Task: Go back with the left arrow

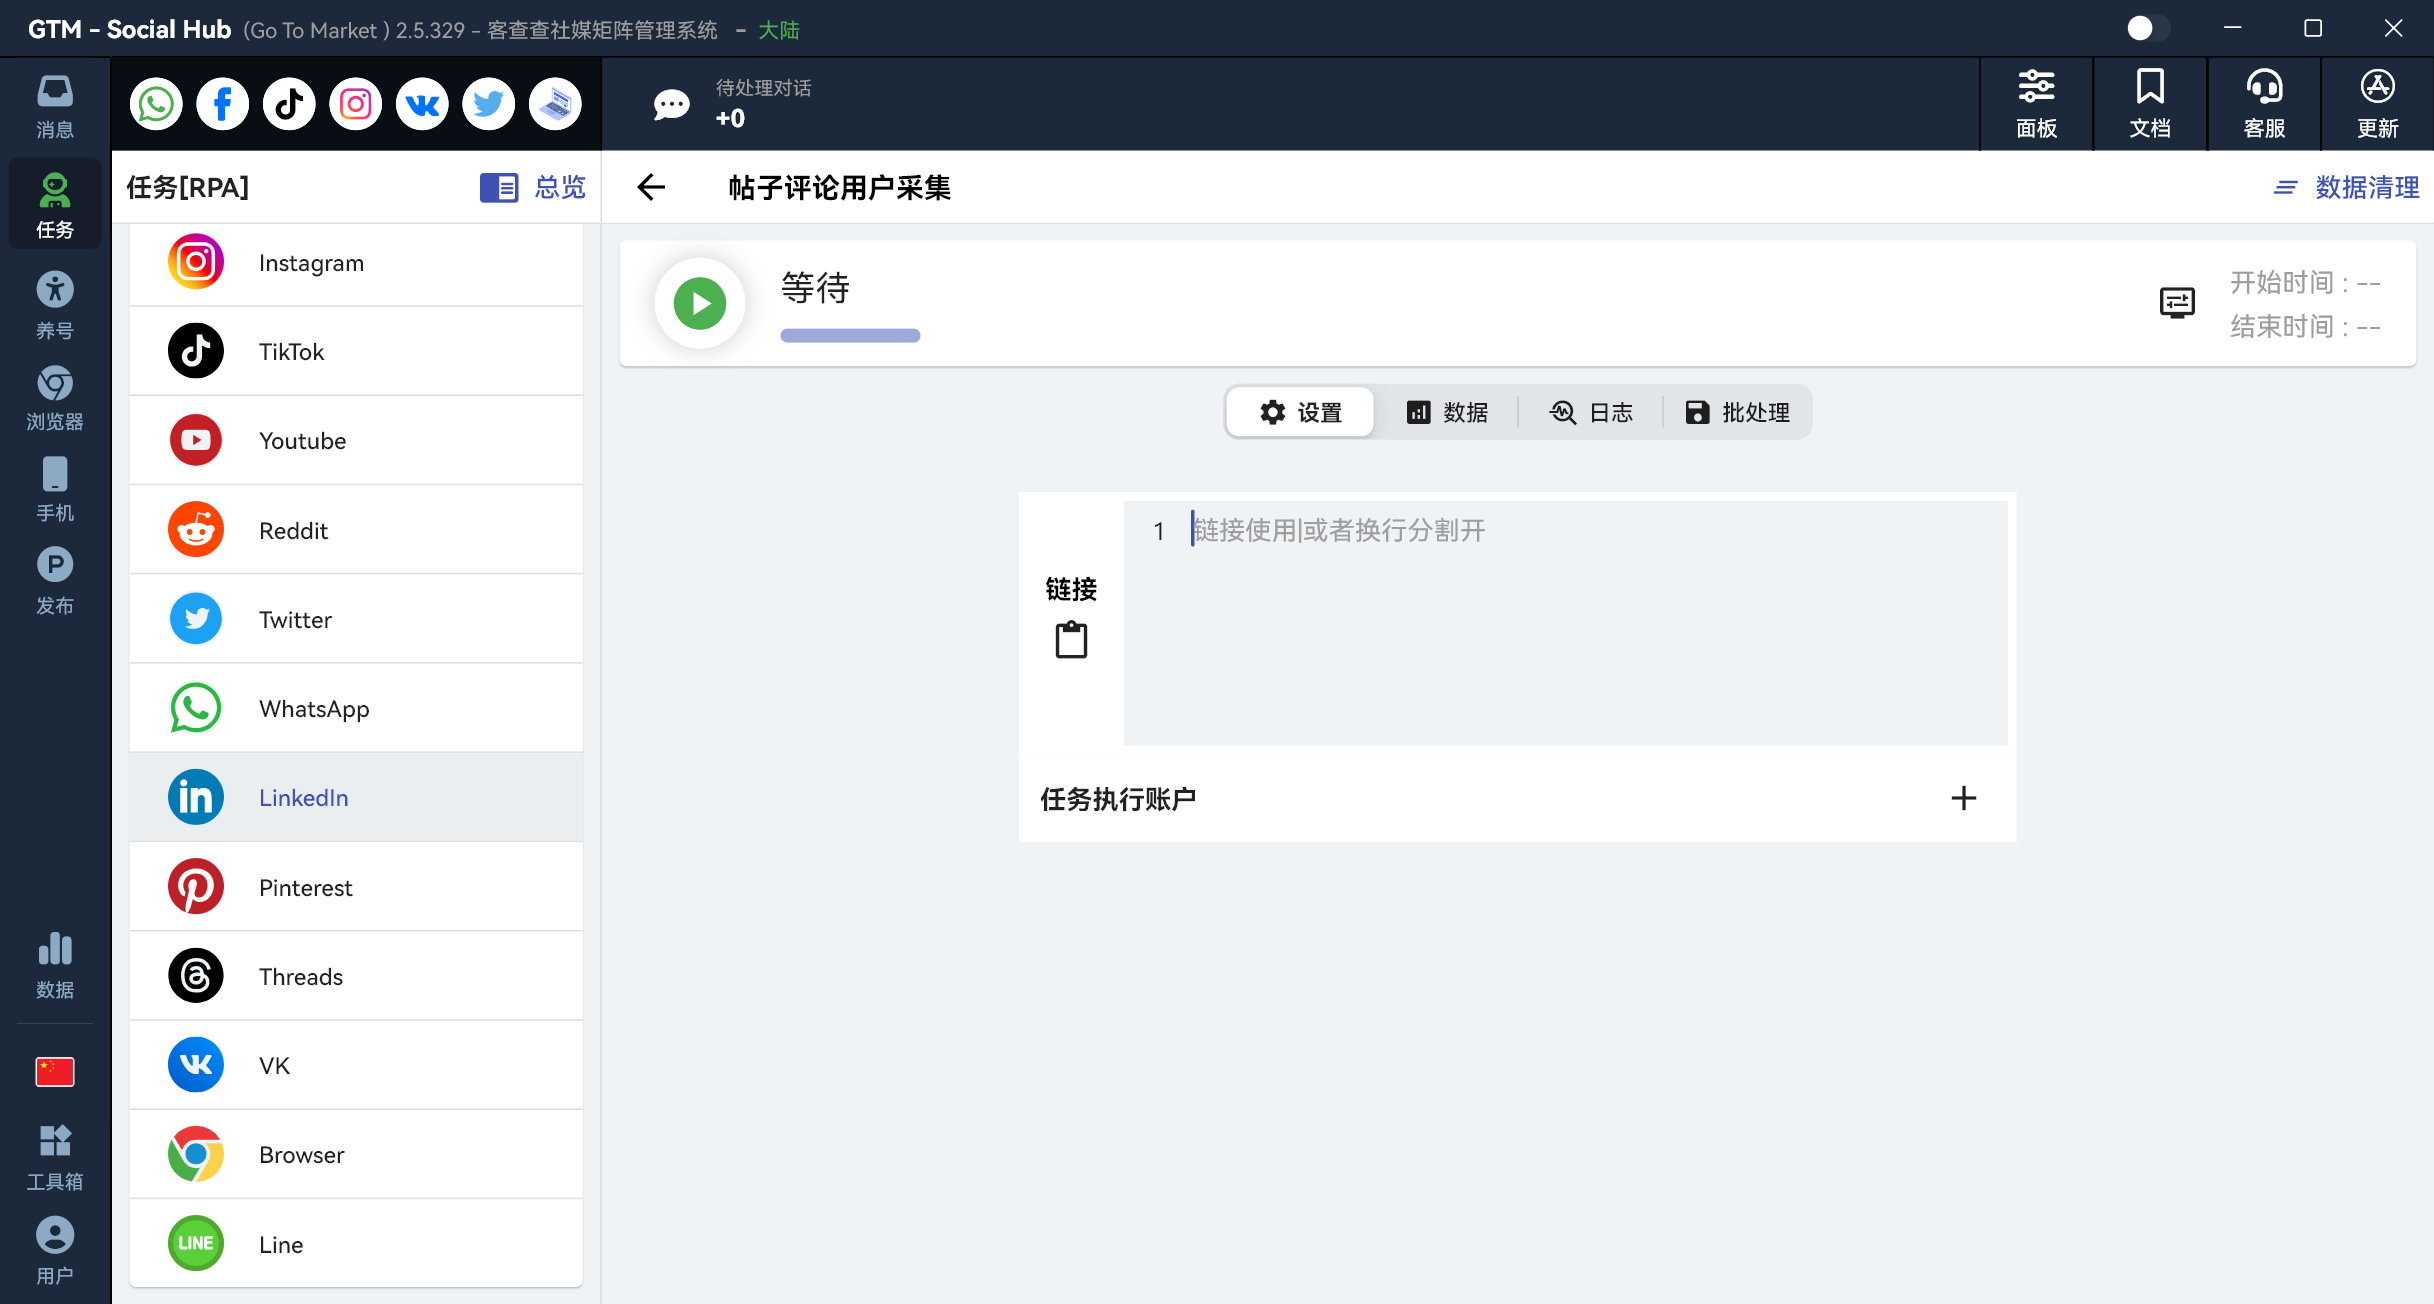Action: click(651, 187)
